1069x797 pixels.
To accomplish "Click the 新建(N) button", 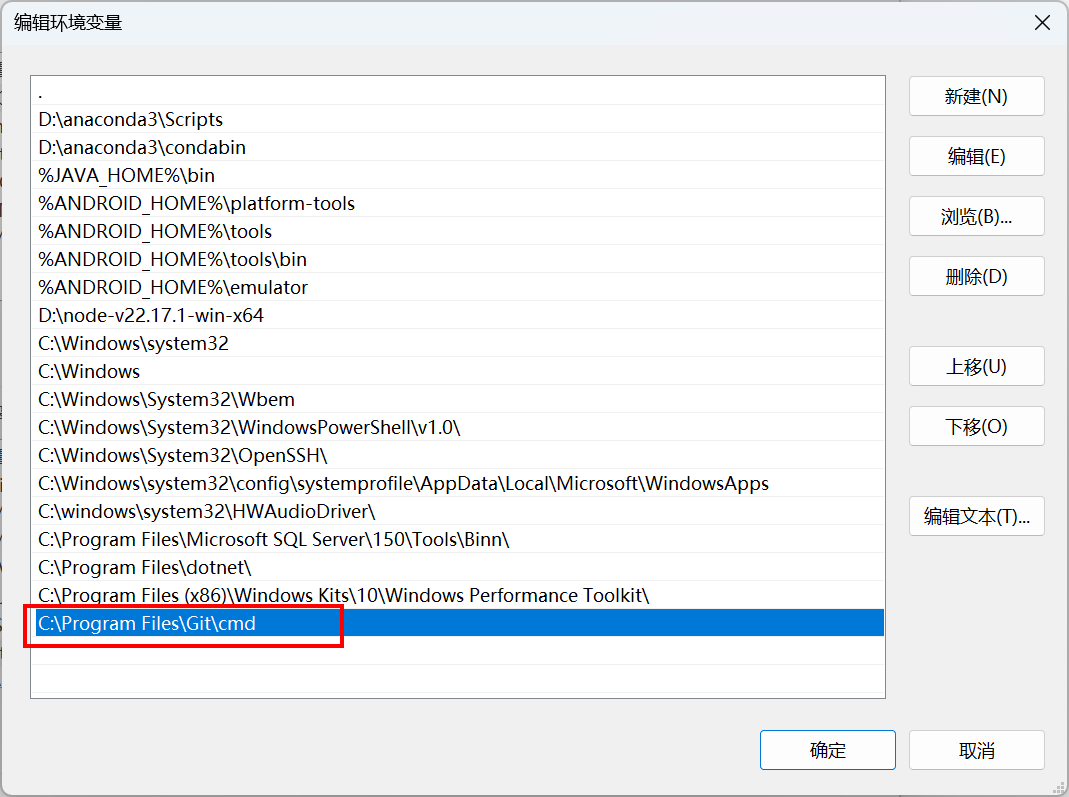I will pyautogui.click(x=976, y=96).
